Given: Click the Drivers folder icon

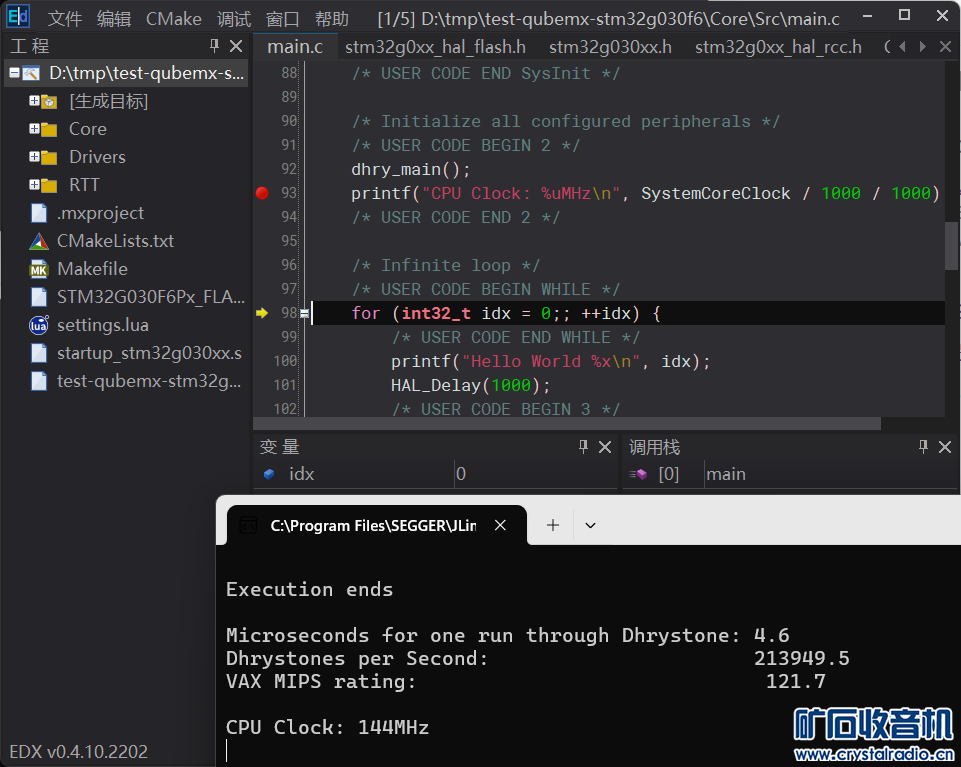Looking at the screenshot, I should [48, 158].
